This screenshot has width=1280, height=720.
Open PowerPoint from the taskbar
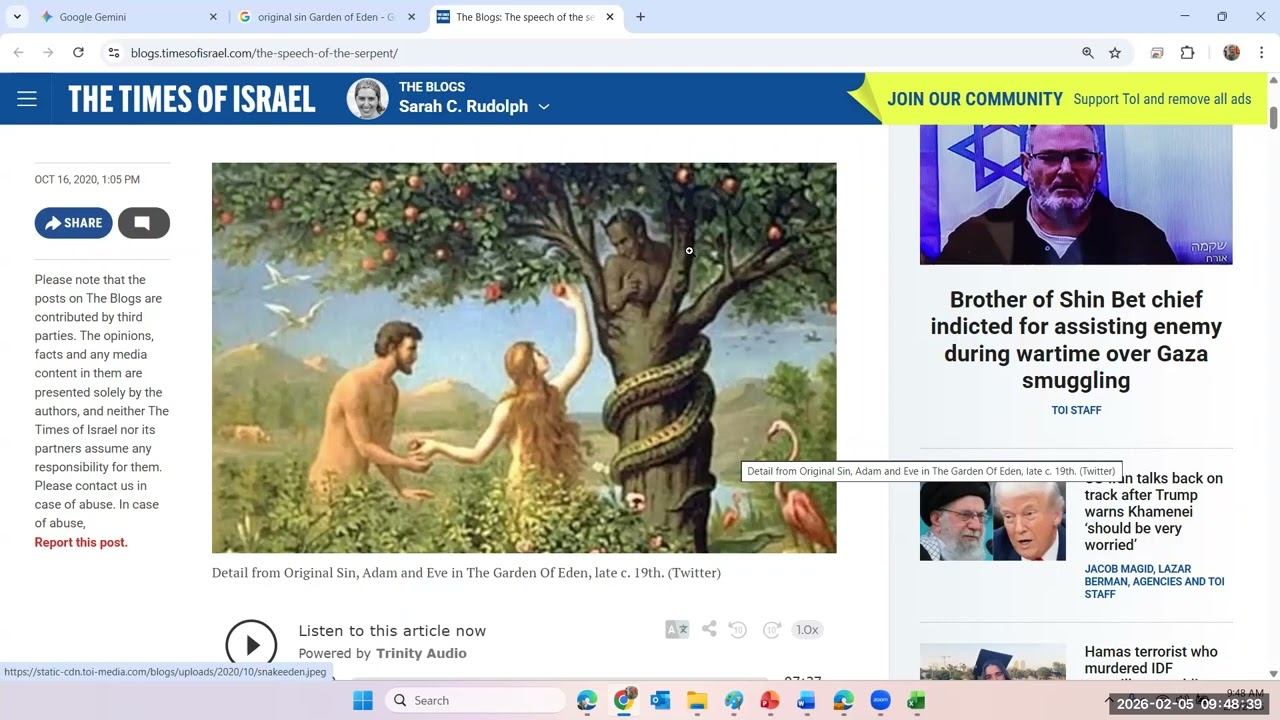tap(770, 700)
